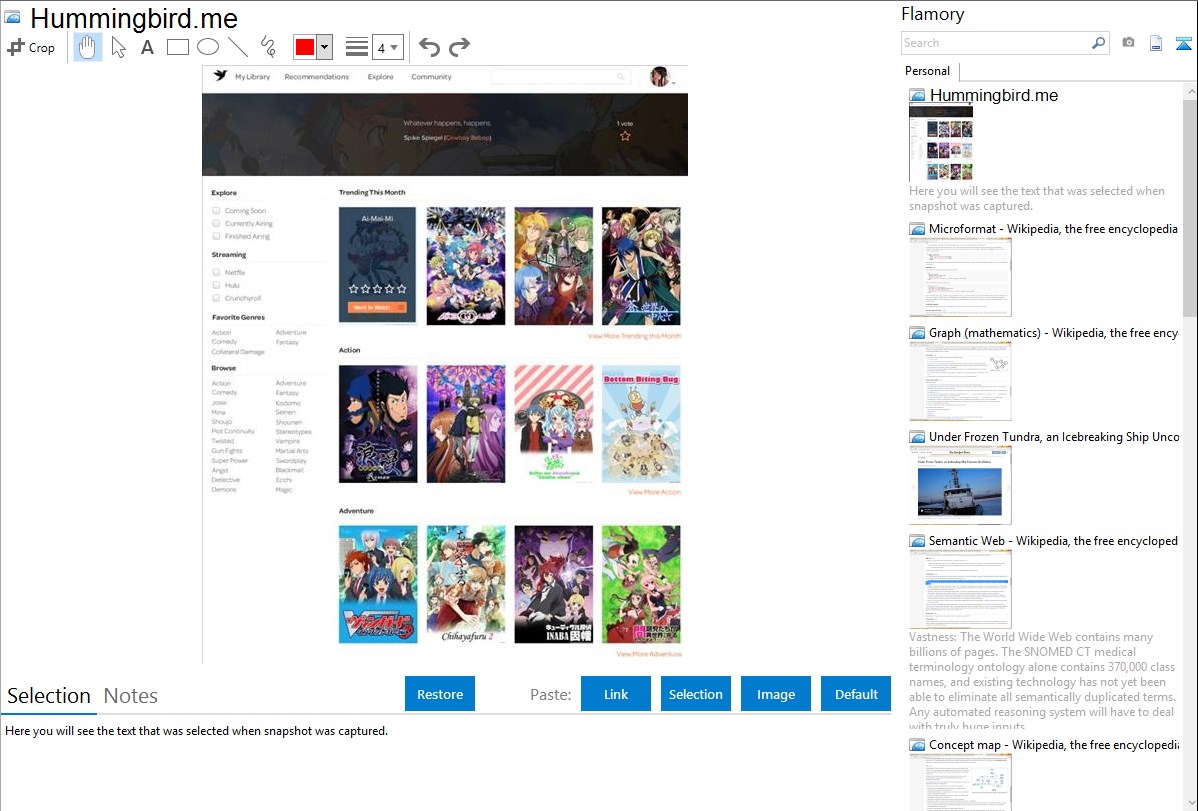Screen dimensions: 1198x811
Task: Click the document icon in Flamory header
Action: click(x=1156, y=43)
